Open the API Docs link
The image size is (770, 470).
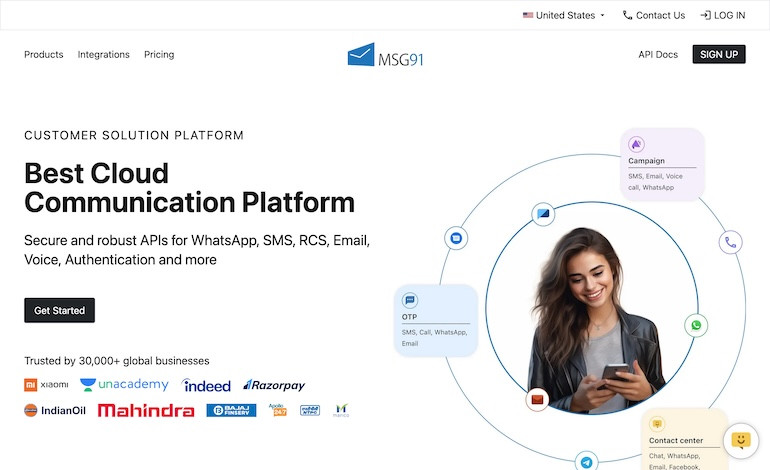(658, 55)
